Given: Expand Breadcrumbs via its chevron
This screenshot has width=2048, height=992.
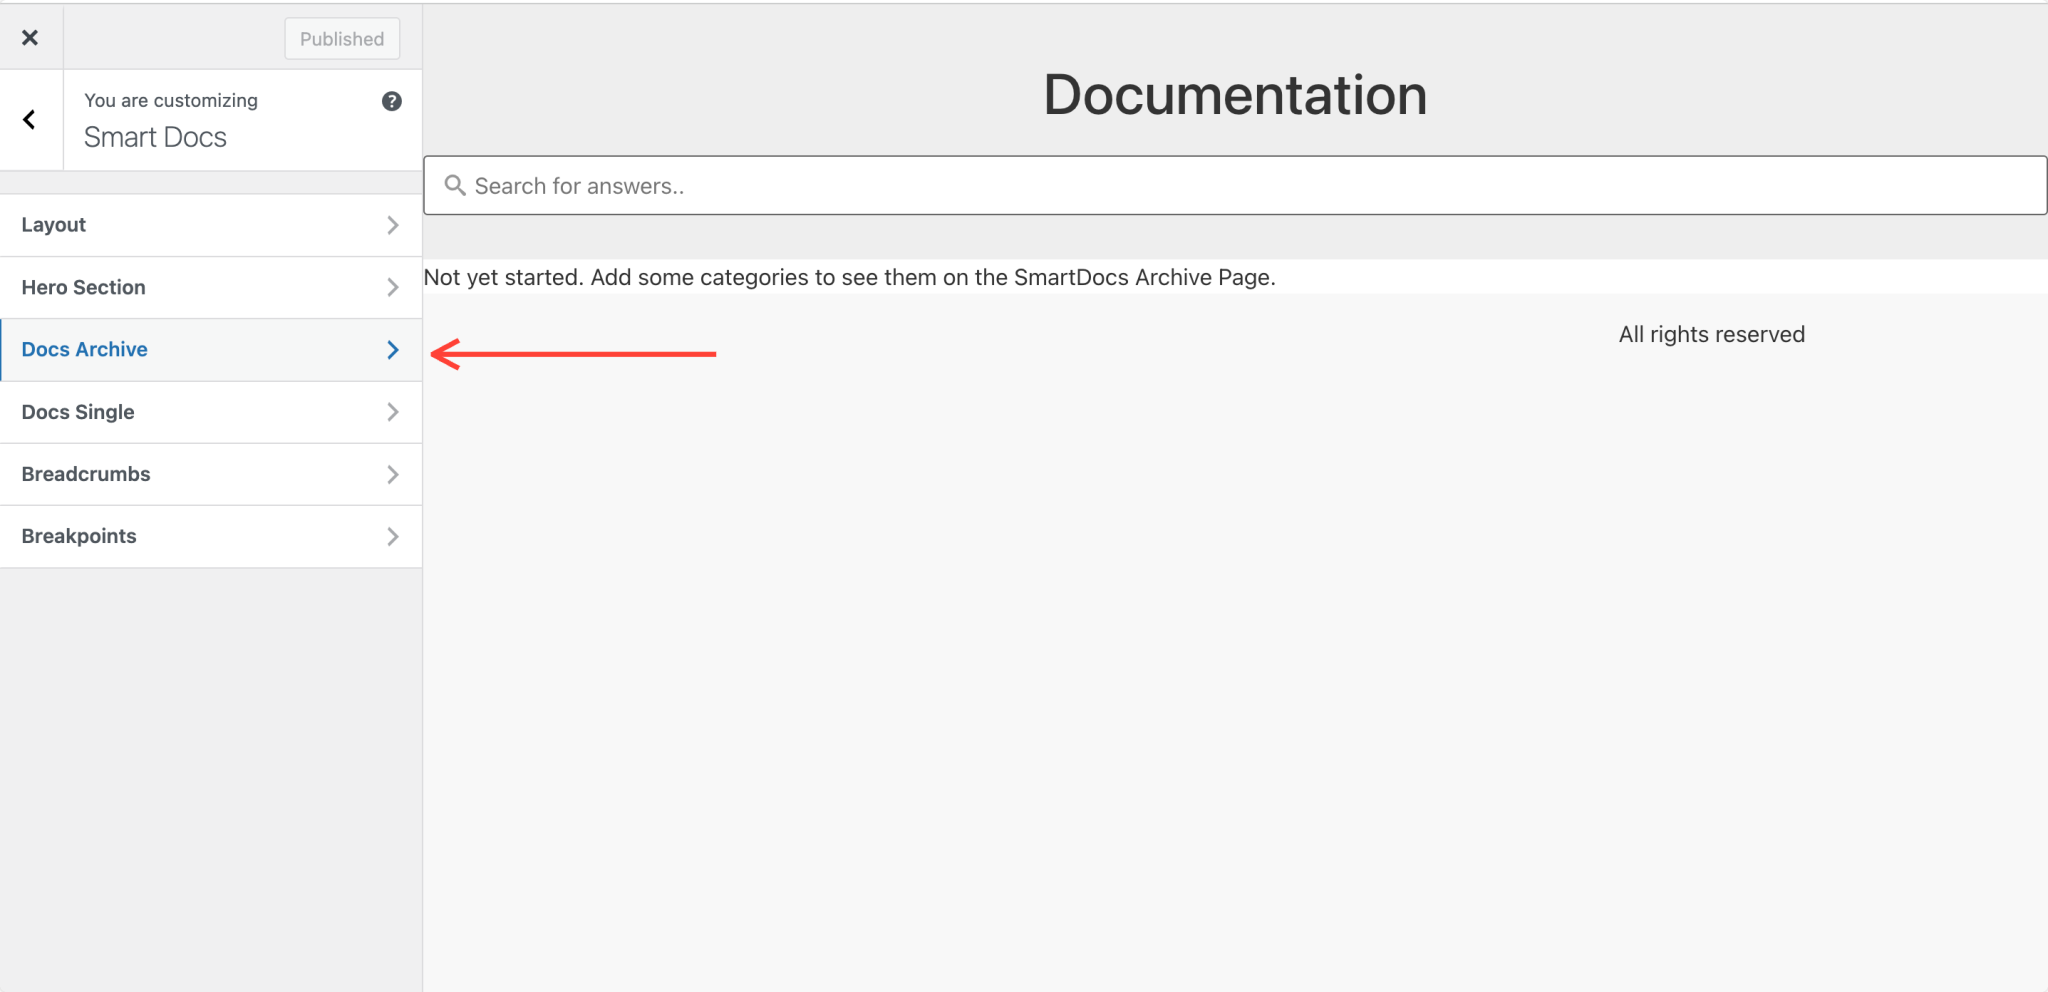Looking at the screenshot, I should click(x=393, y=474).
